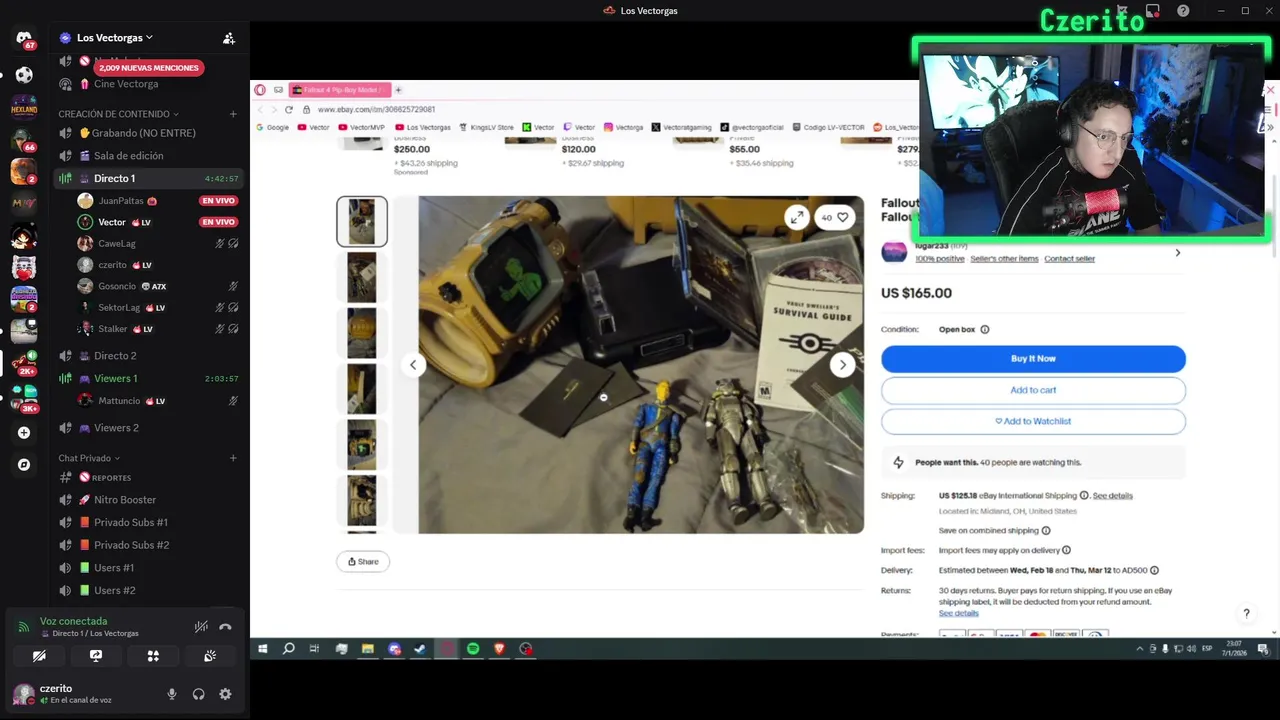The image size is (1280, 720).
Task: Join the Nitro Booster voice channel
Action: click(x=148, y=500)
